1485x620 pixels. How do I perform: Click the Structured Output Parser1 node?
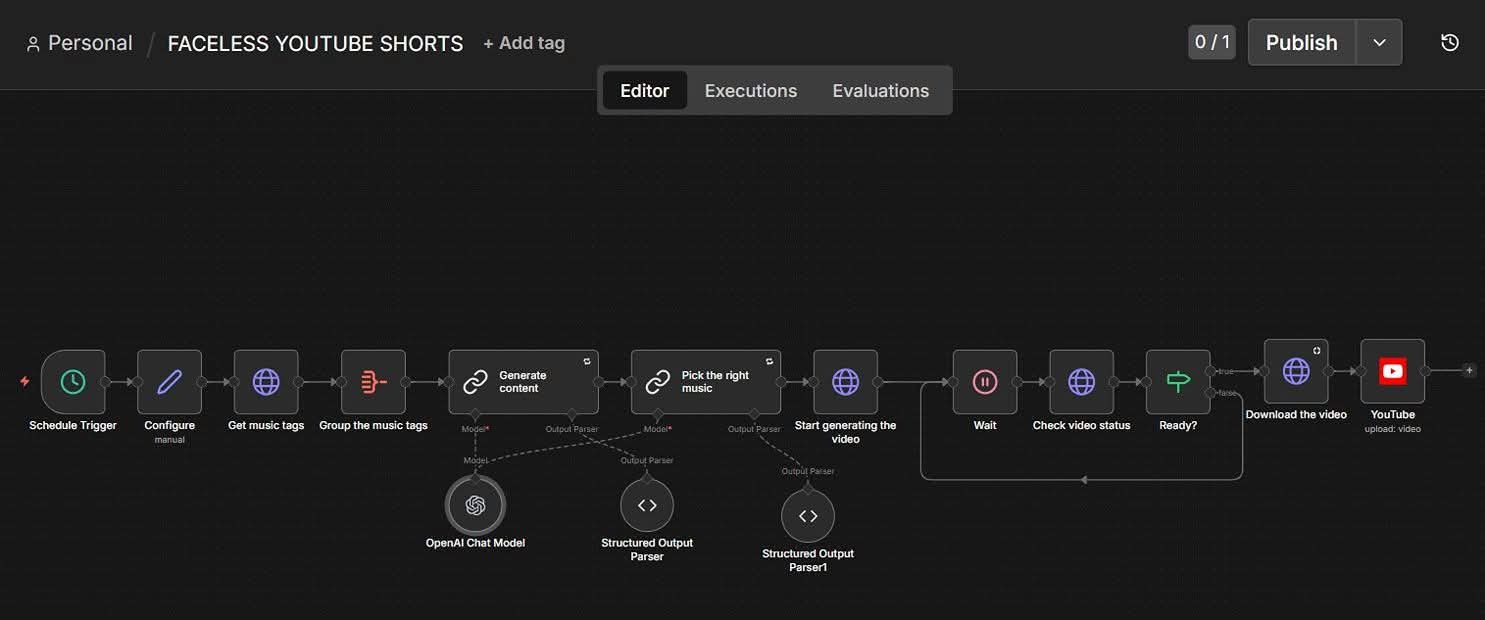808,516
